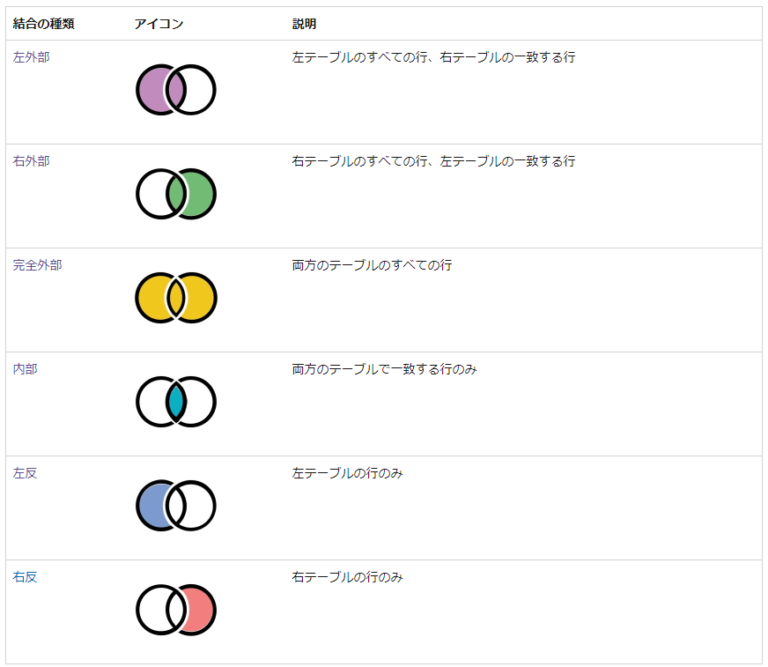The image size is (768, 667).
Task: Follow the 右反 link
Action: point(25,577)
